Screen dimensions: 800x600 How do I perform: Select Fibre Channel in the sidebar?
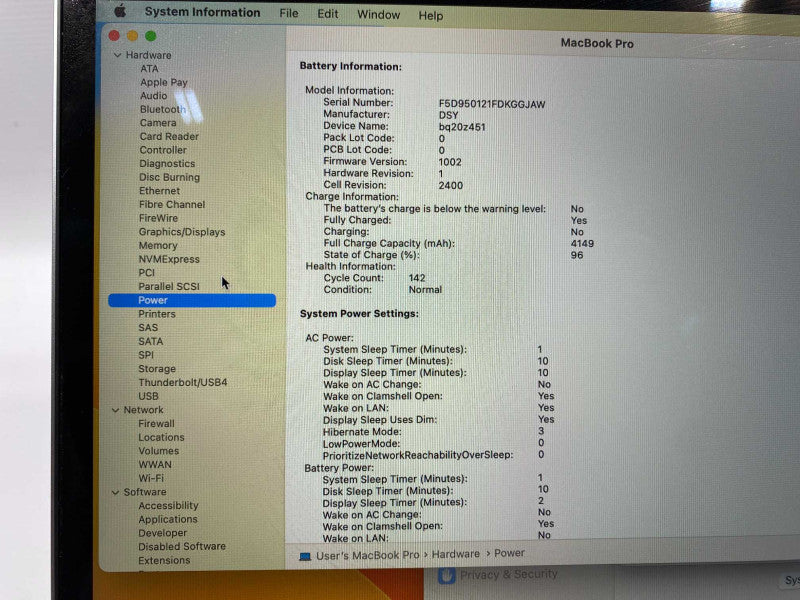click(x=172, y=205)
